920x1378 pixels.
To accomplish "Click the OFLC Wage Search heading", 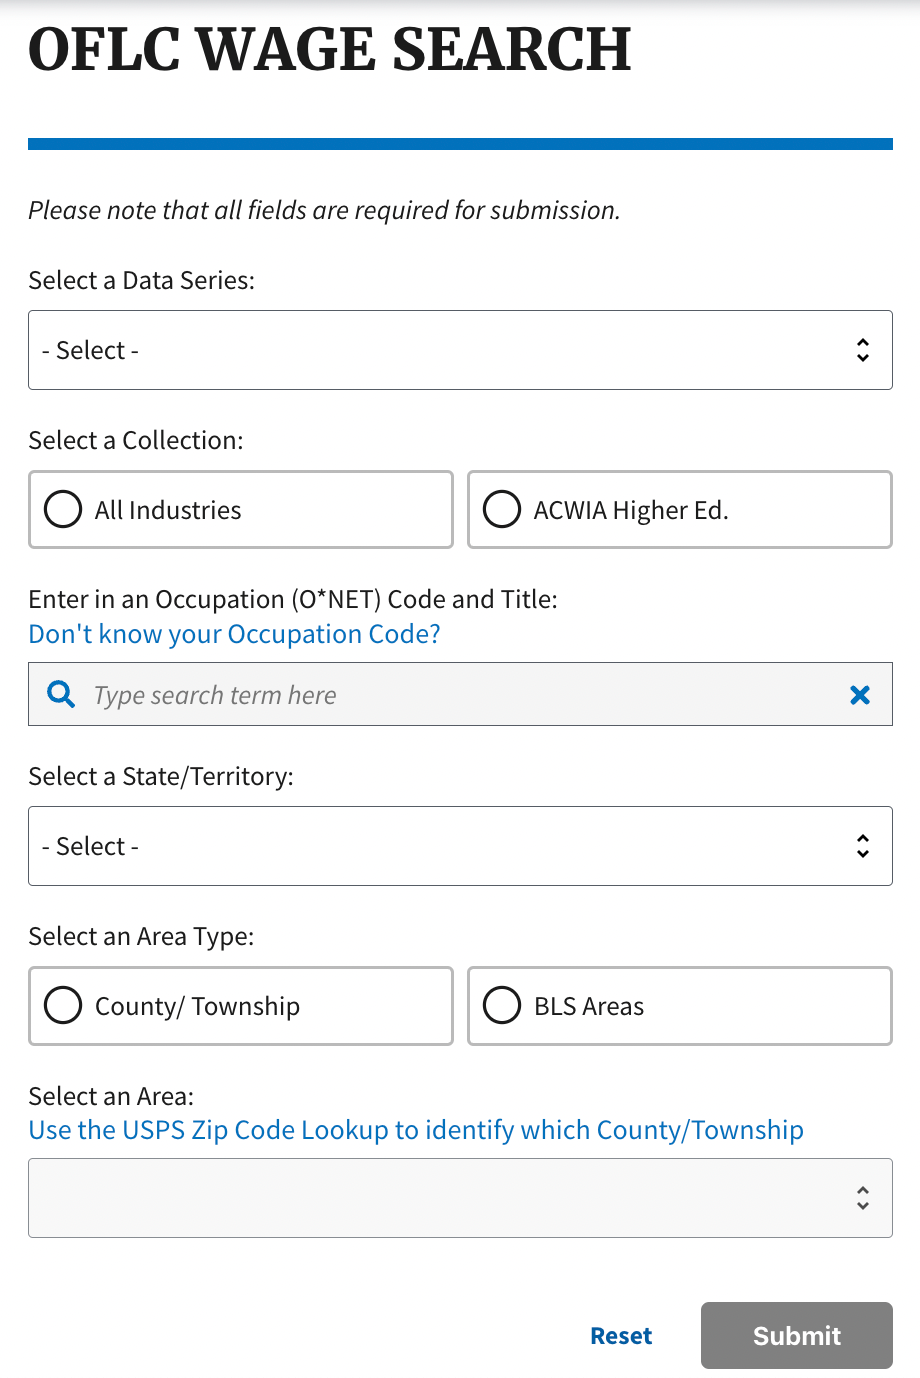I will point(330,50).
